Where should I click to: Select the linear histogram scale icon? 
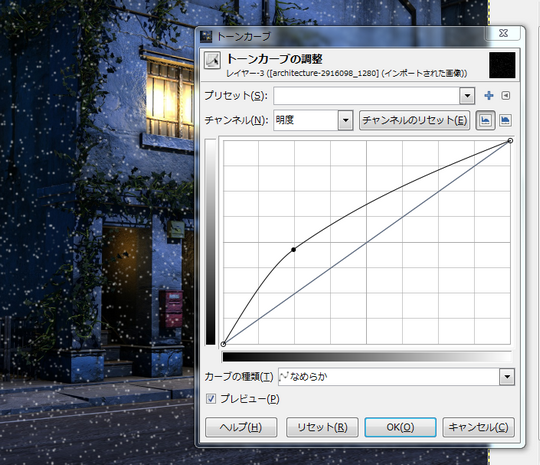(485, 120)
